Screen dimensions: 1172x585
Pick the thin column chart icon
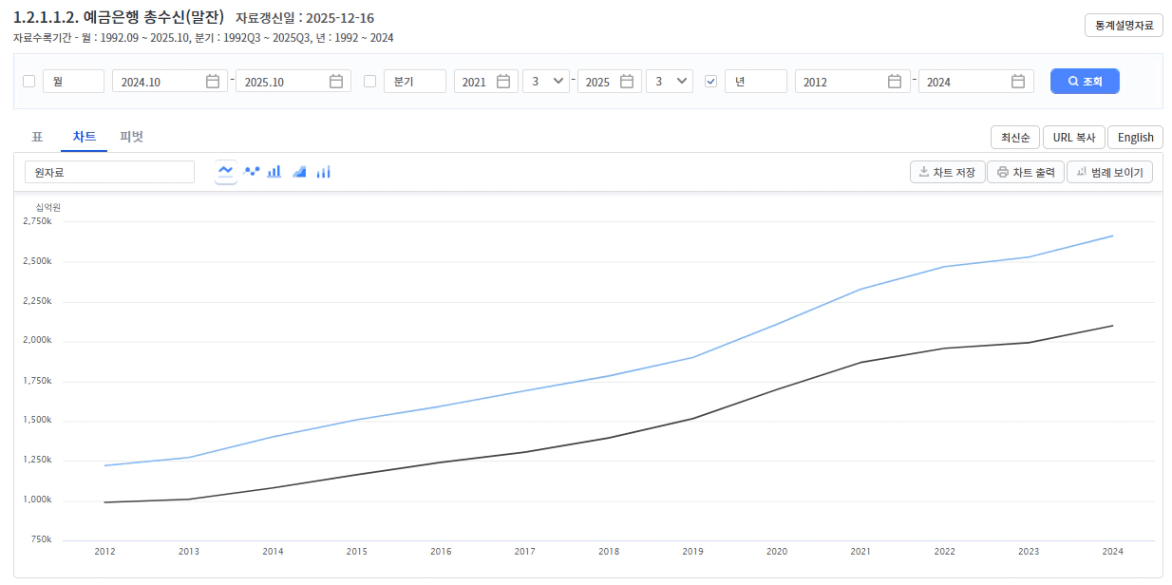coord(323,172)
